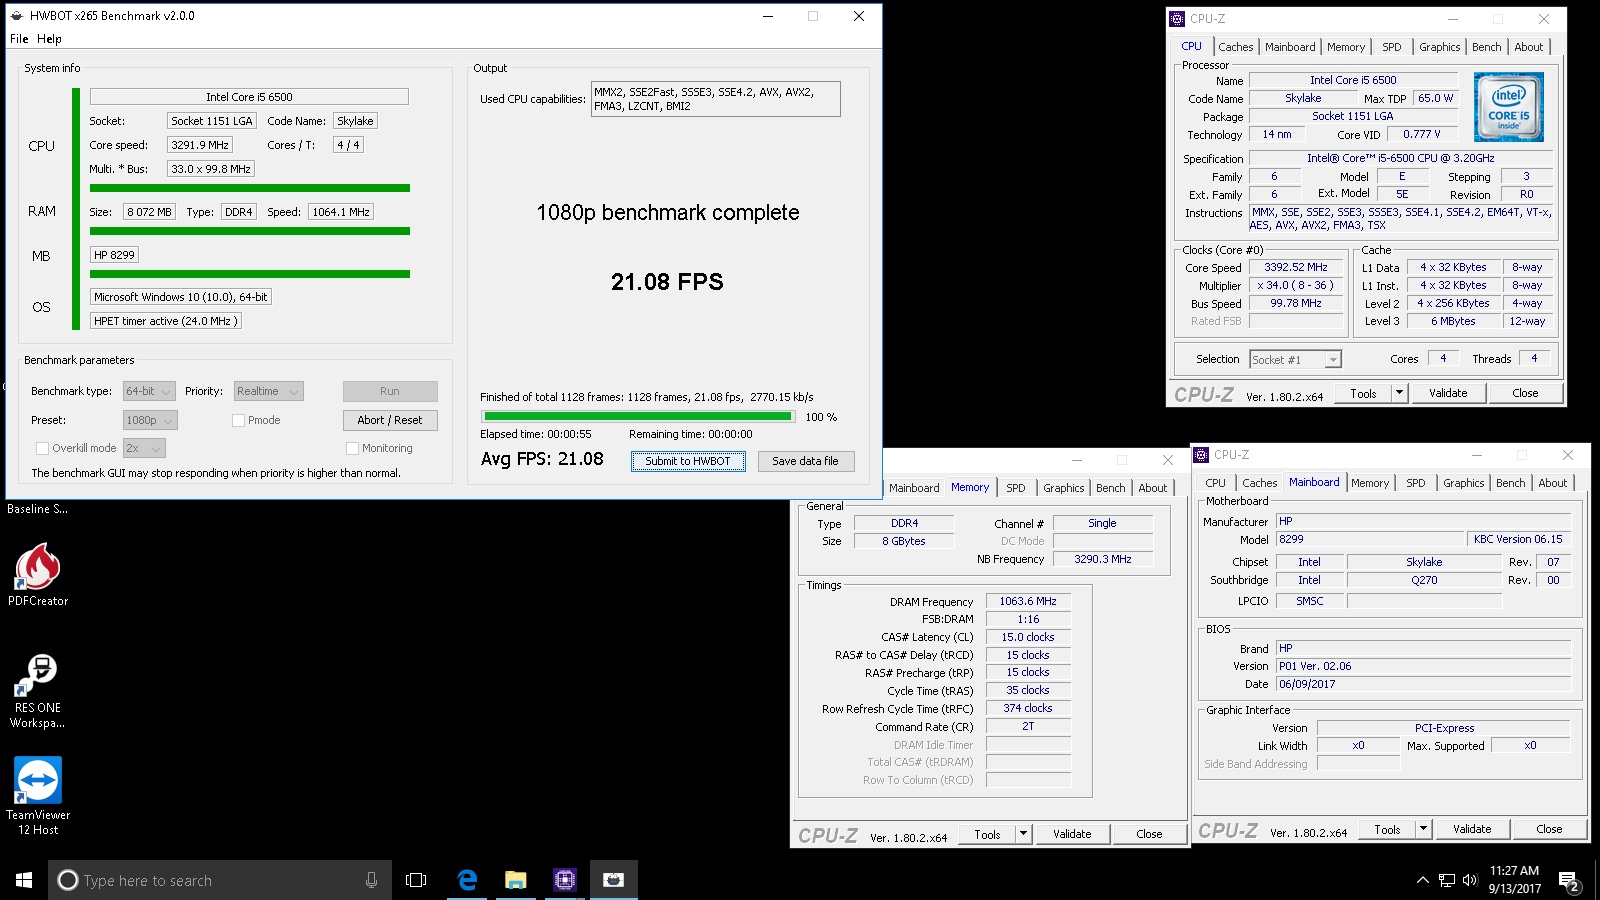Open About tab in CPU-Z Mainboard window

pos(1552,483)
